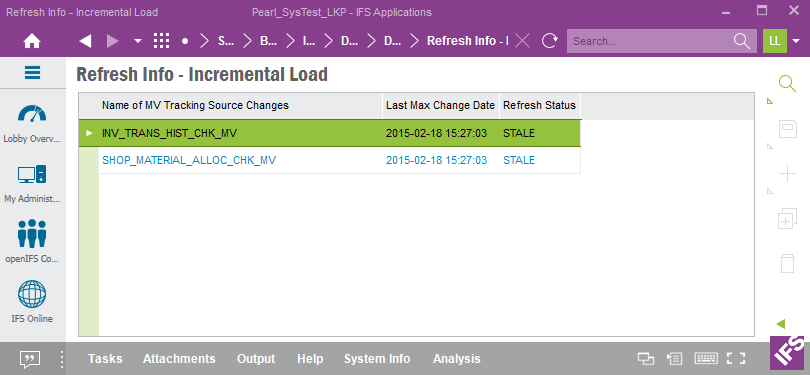Toggle the hamburger navigation menu

click(33, 73)
